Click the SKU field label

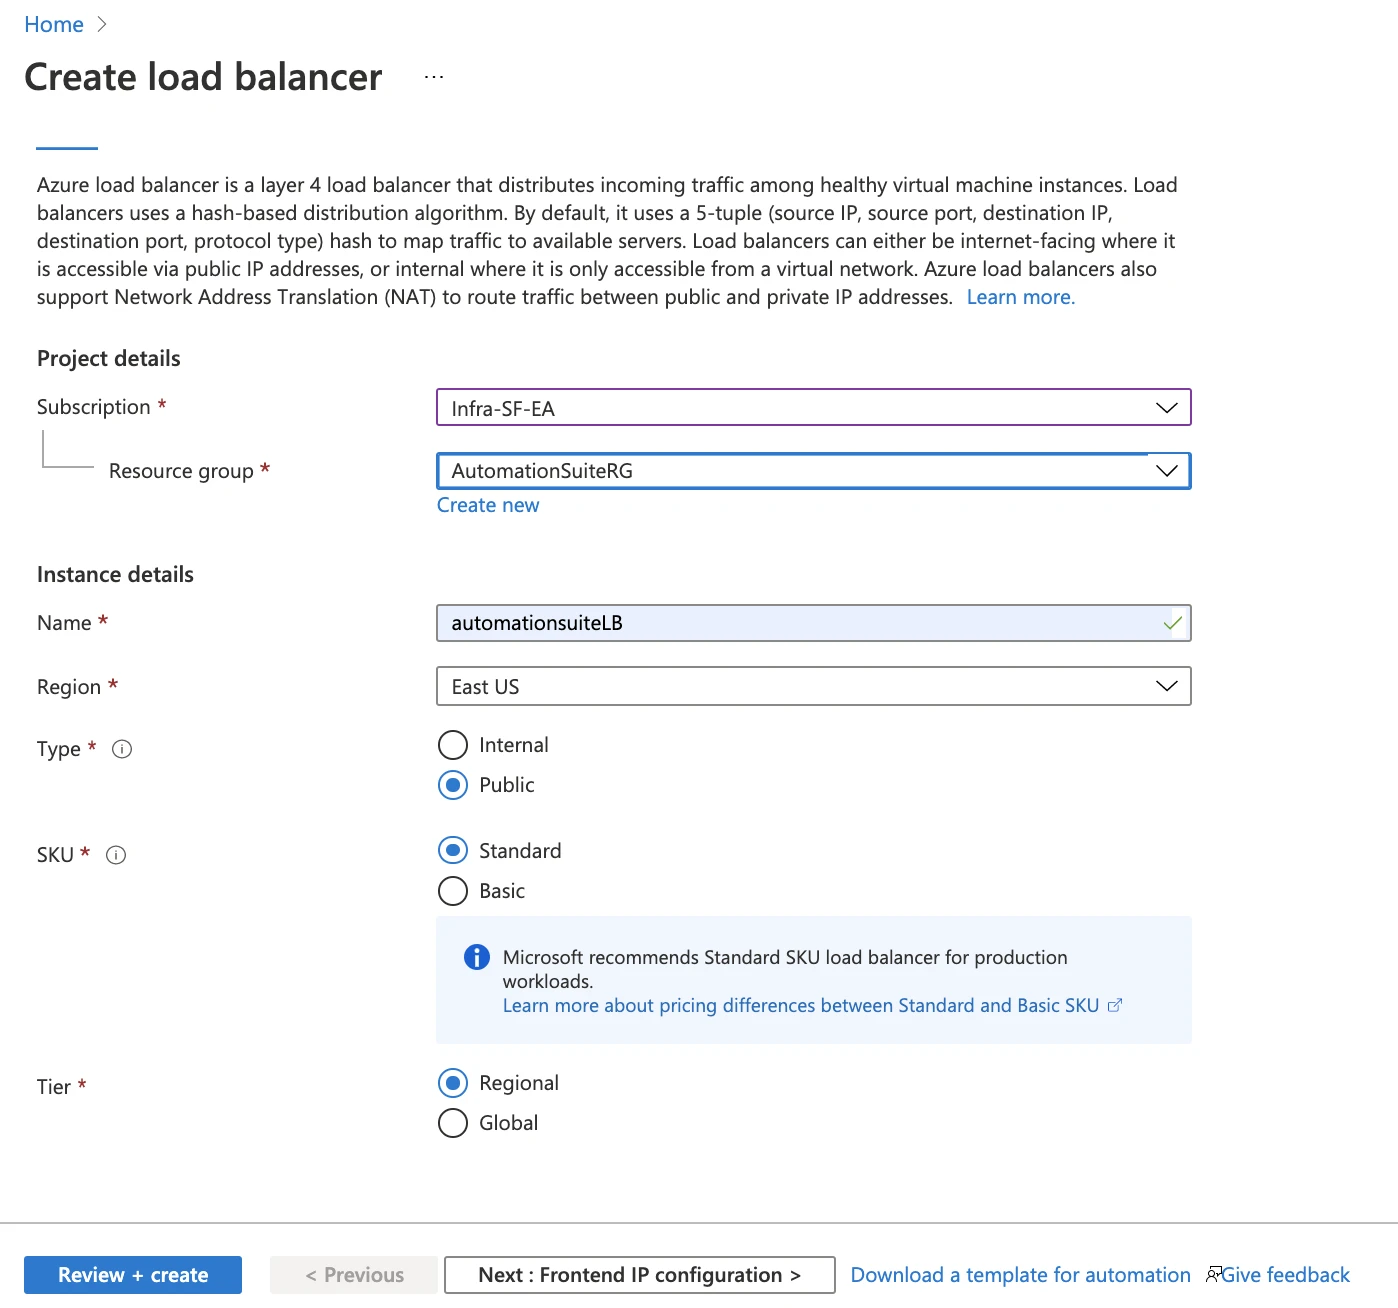pyautogui.click(x=55, y=855)
